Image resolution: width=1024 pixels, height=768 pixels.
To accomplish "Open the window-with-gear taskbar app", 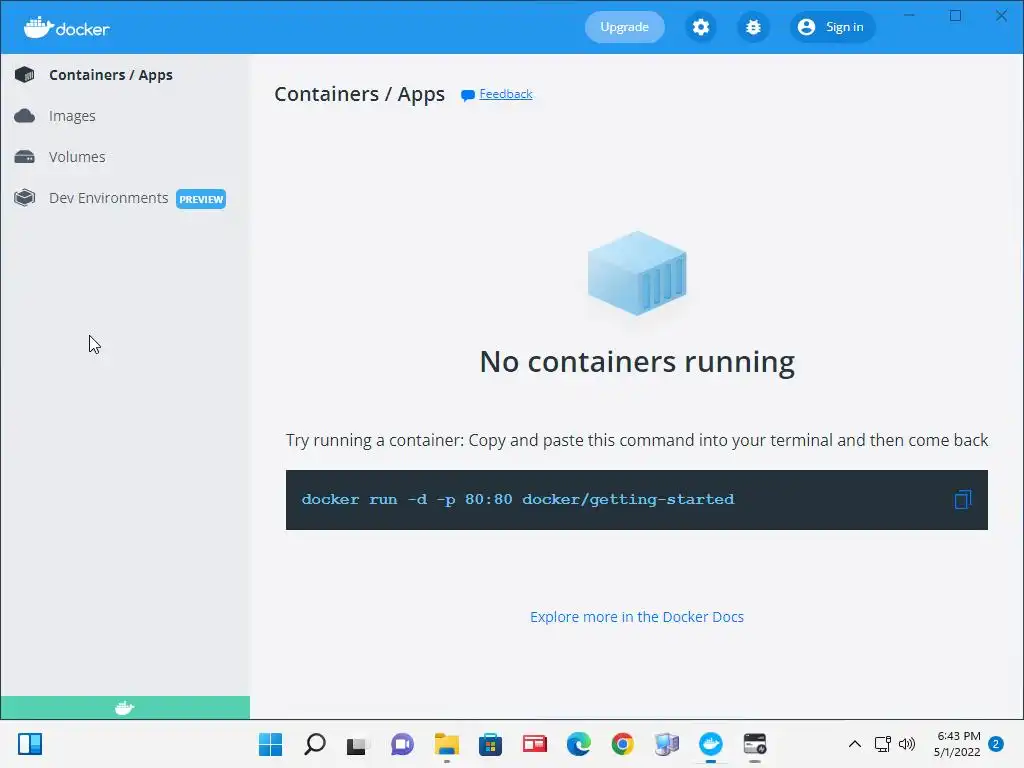I will (755, 744).
